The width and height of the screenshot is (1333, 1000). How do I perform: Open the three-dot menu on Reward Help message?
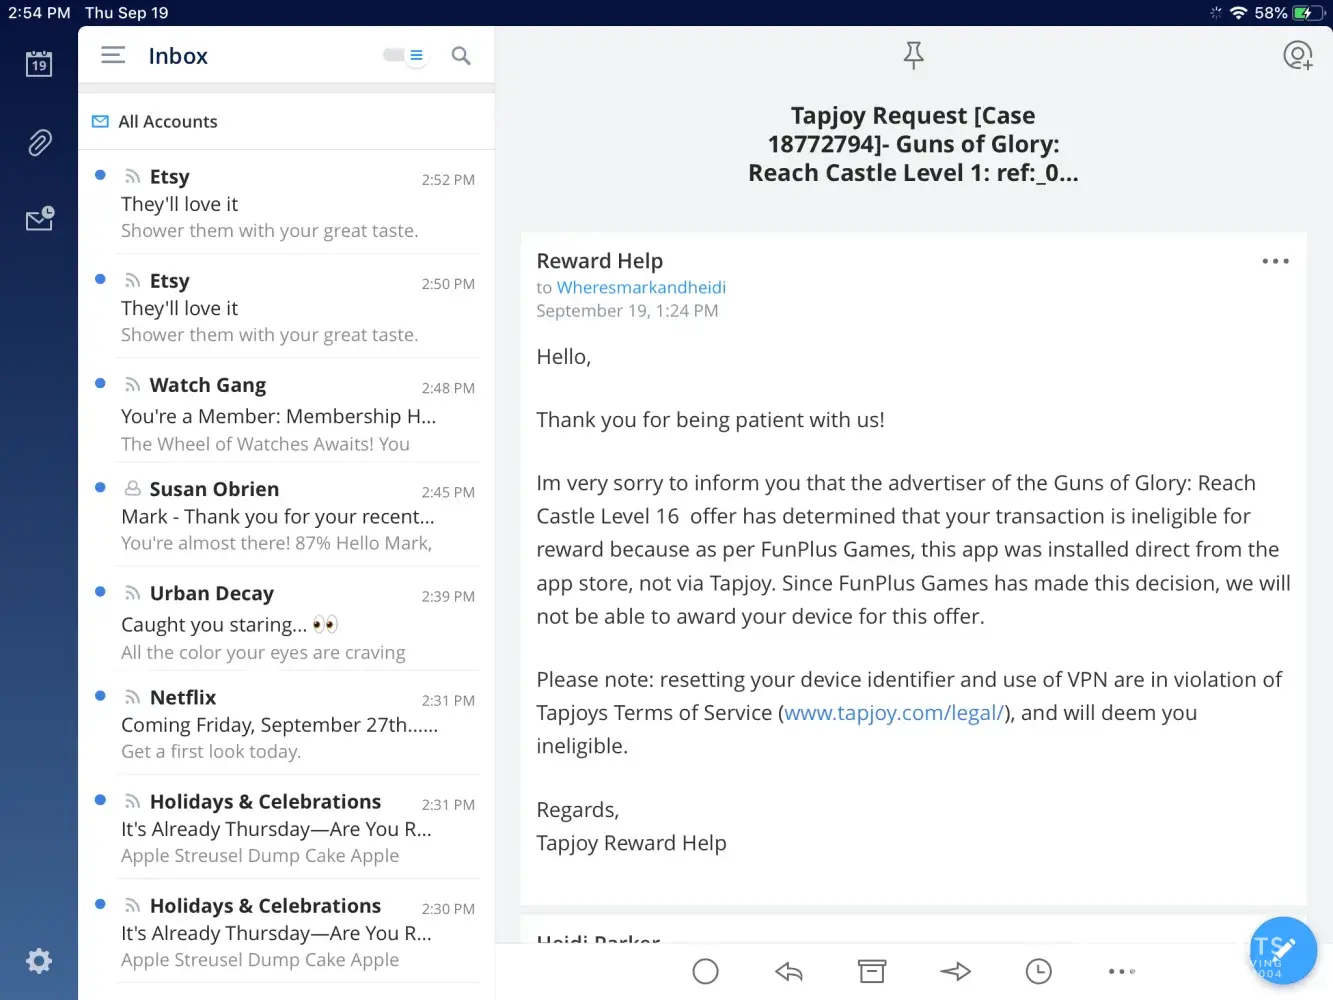coord(1275,261)
